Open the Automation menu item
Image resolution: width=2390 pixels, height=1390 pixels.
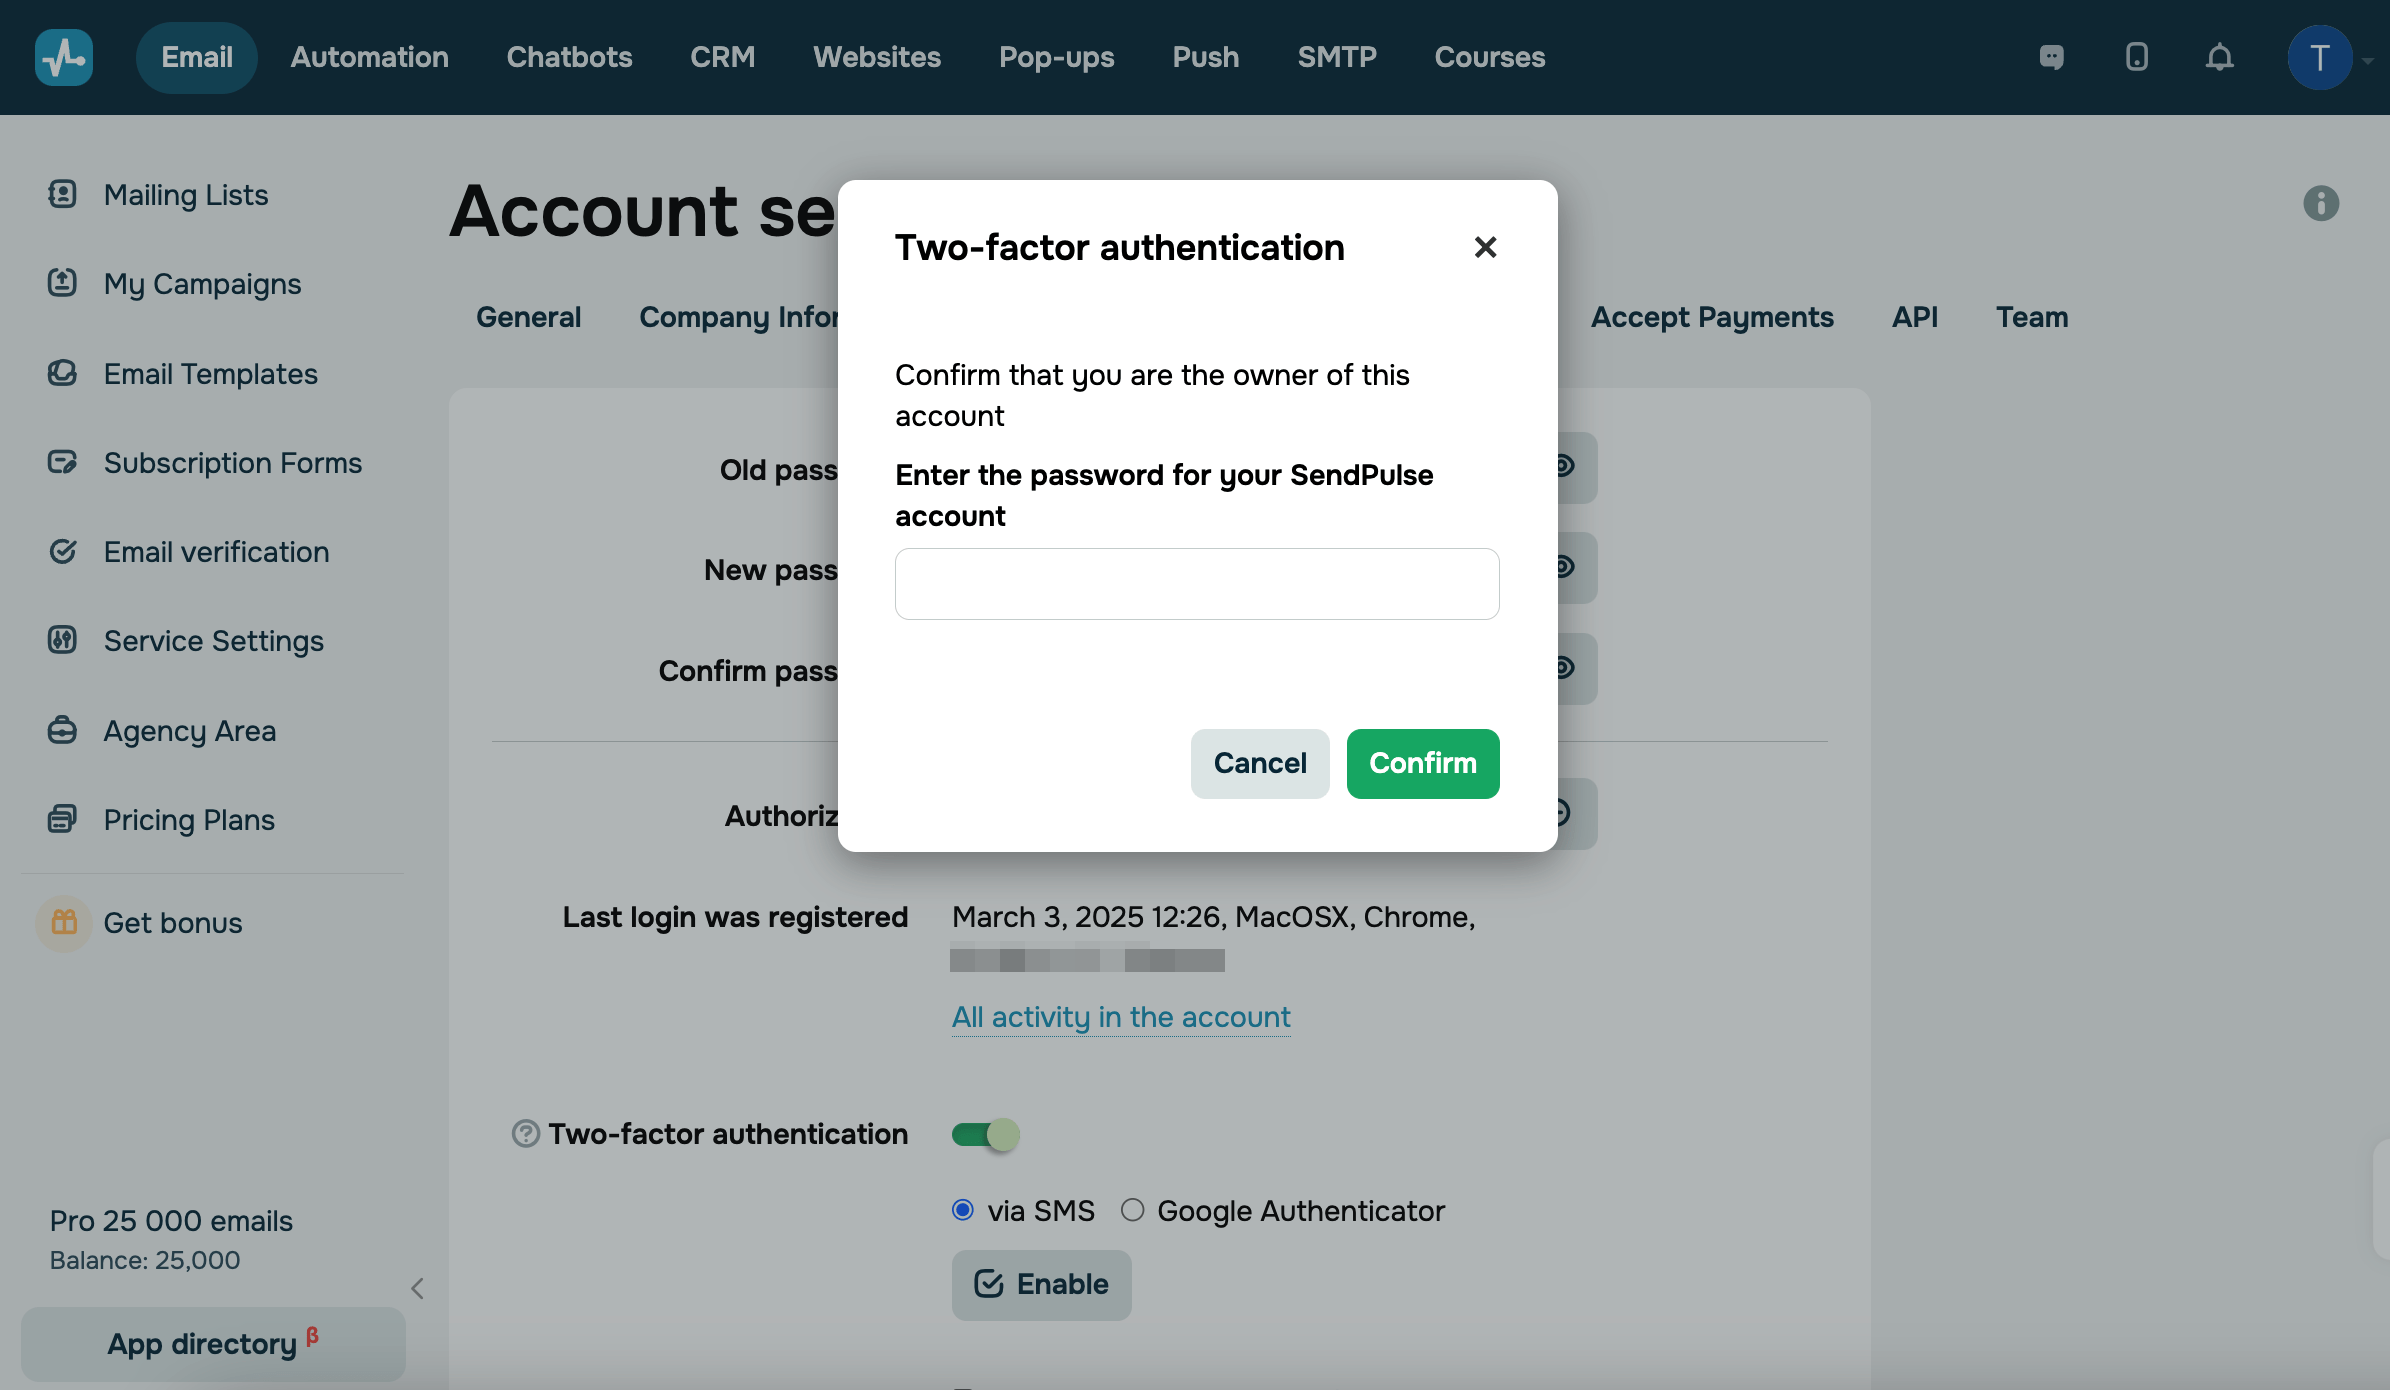(370, 57)
